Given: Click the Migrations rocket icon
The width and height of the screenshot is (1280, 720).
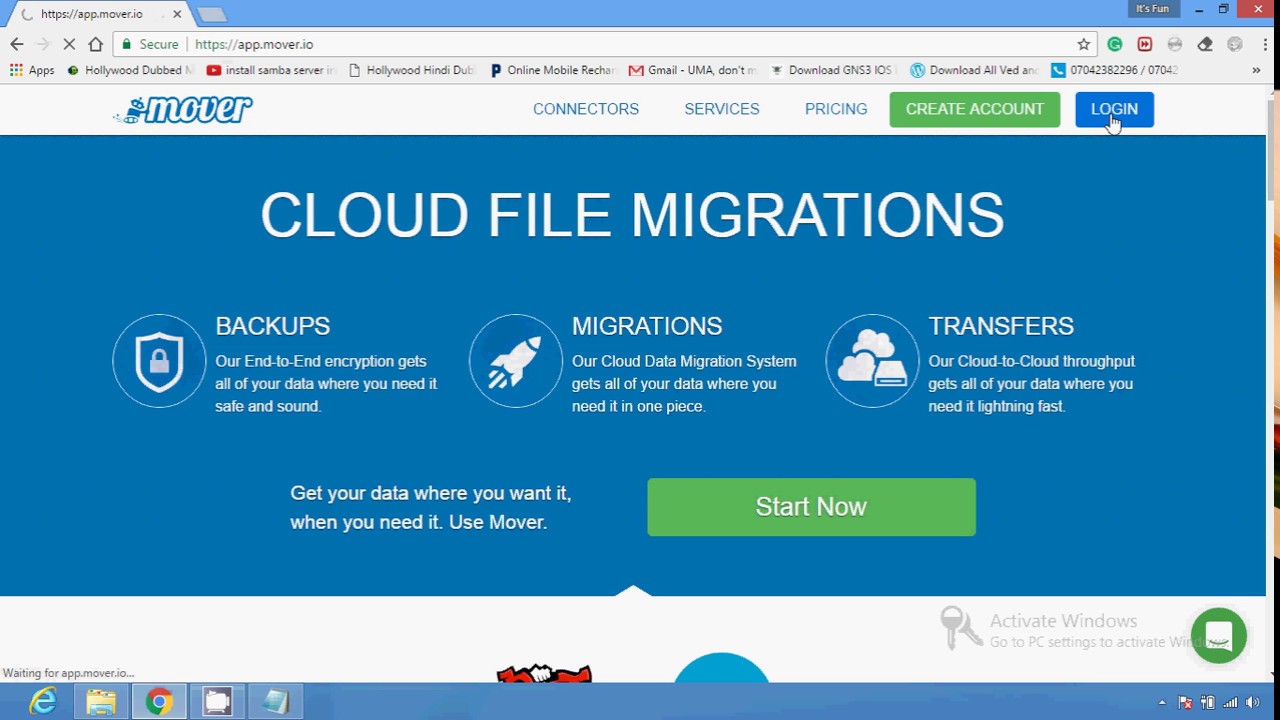Looking at the screenshot, I should tap(515, 361).
